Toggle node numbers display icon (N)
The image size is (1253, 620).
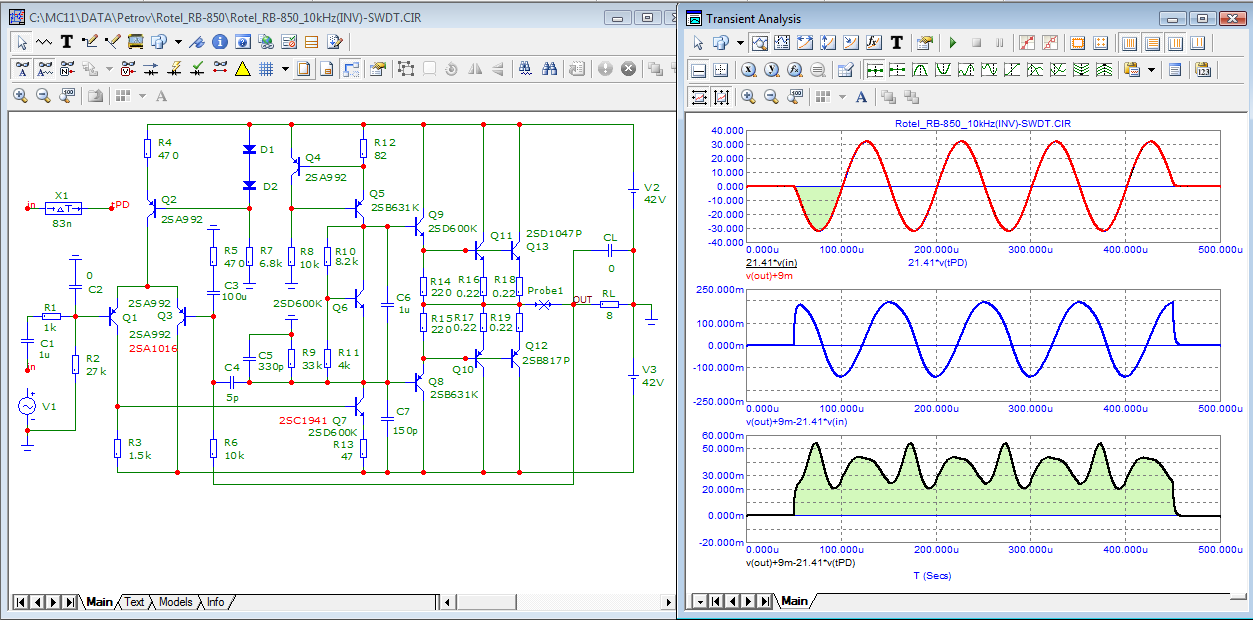click(67, 69)
